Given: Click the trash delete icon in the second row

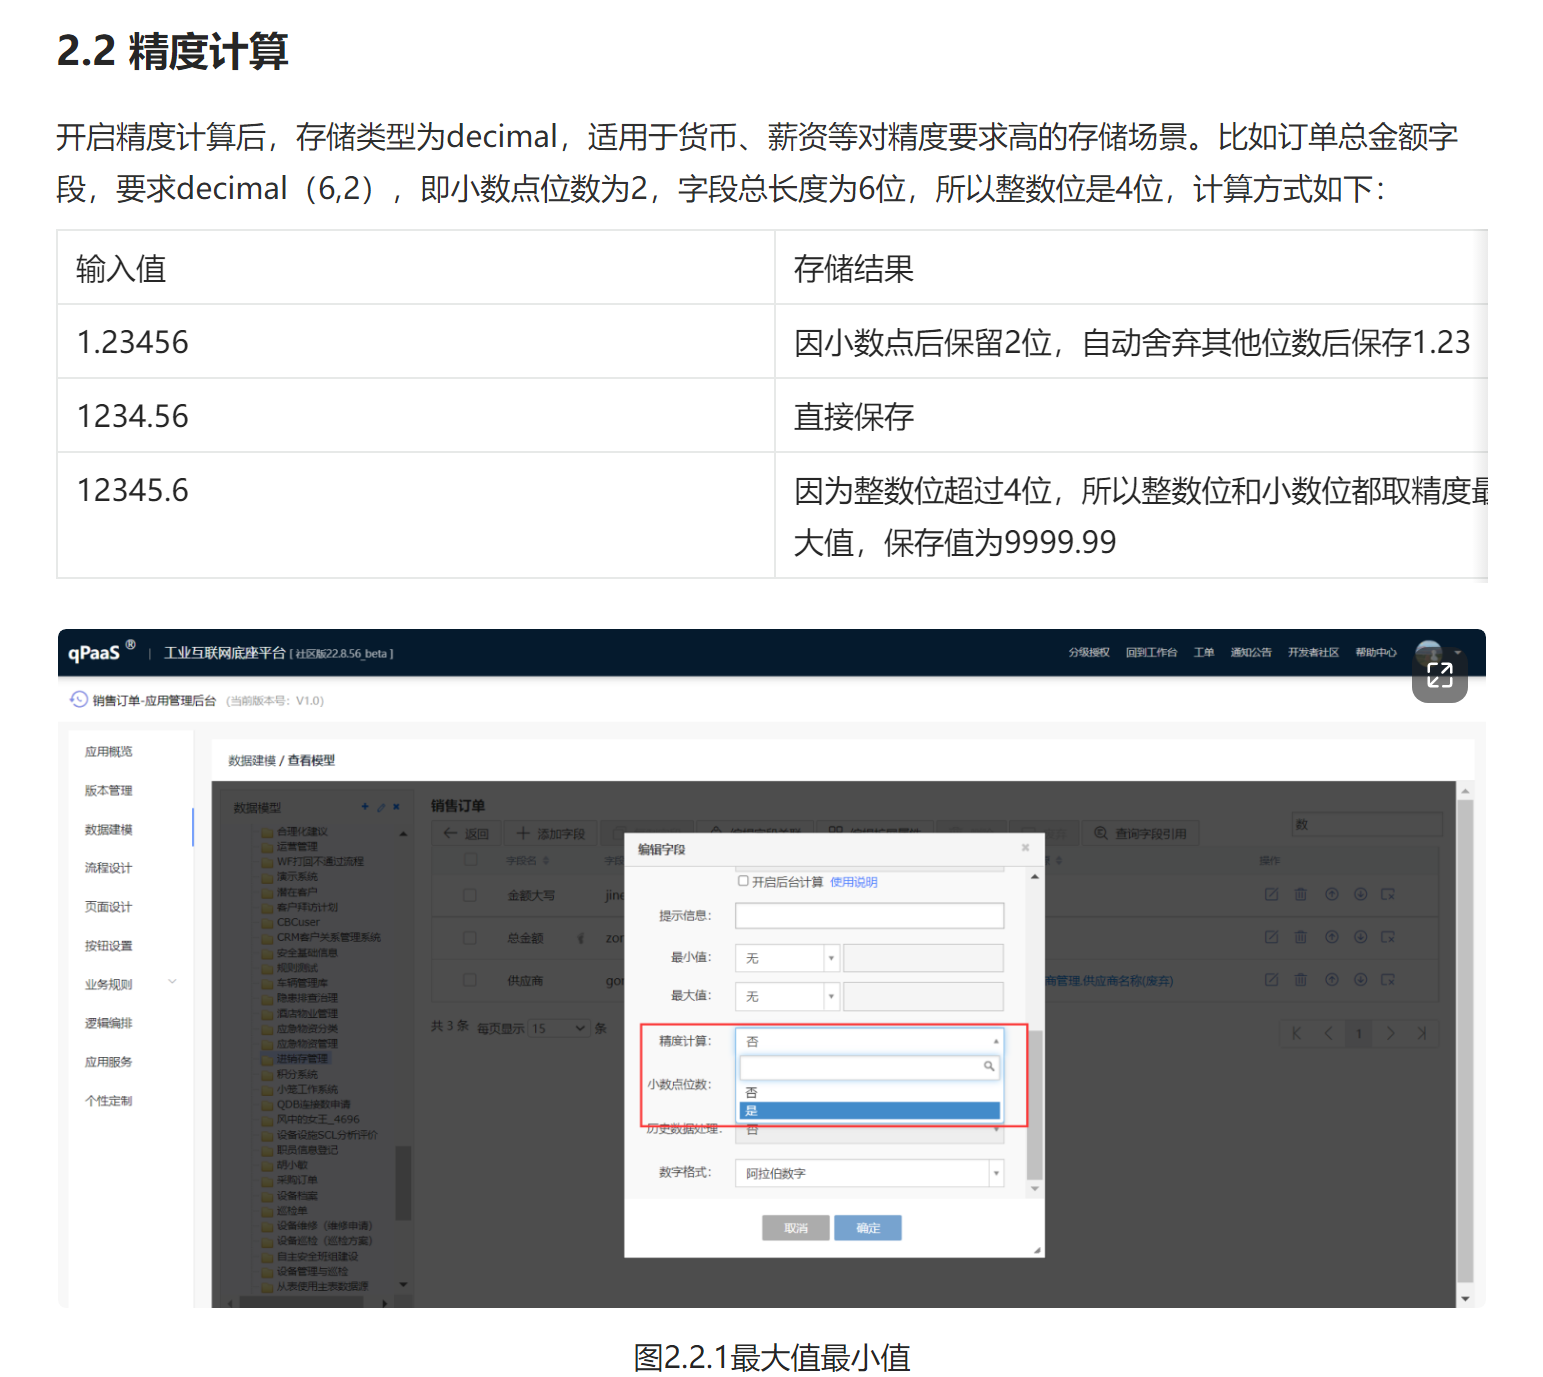Looking at the screenshot, I should tap(1300, 937).
